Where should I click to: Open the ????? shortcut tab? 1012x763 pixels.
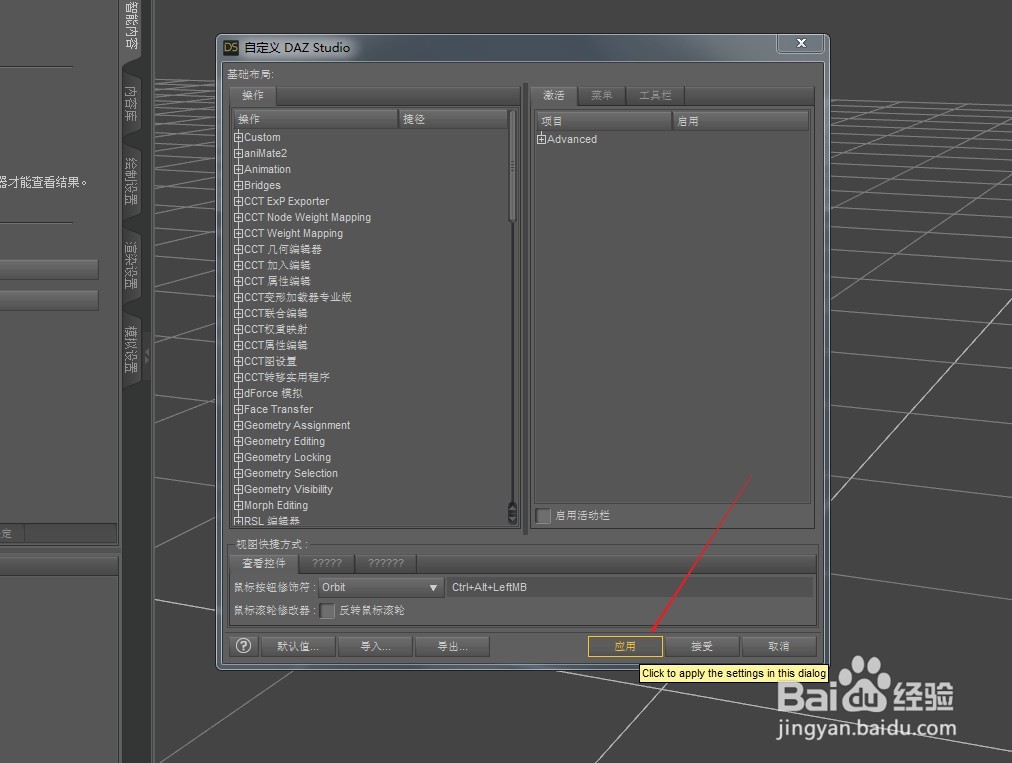pyautogui.click(x=327, y=564)
